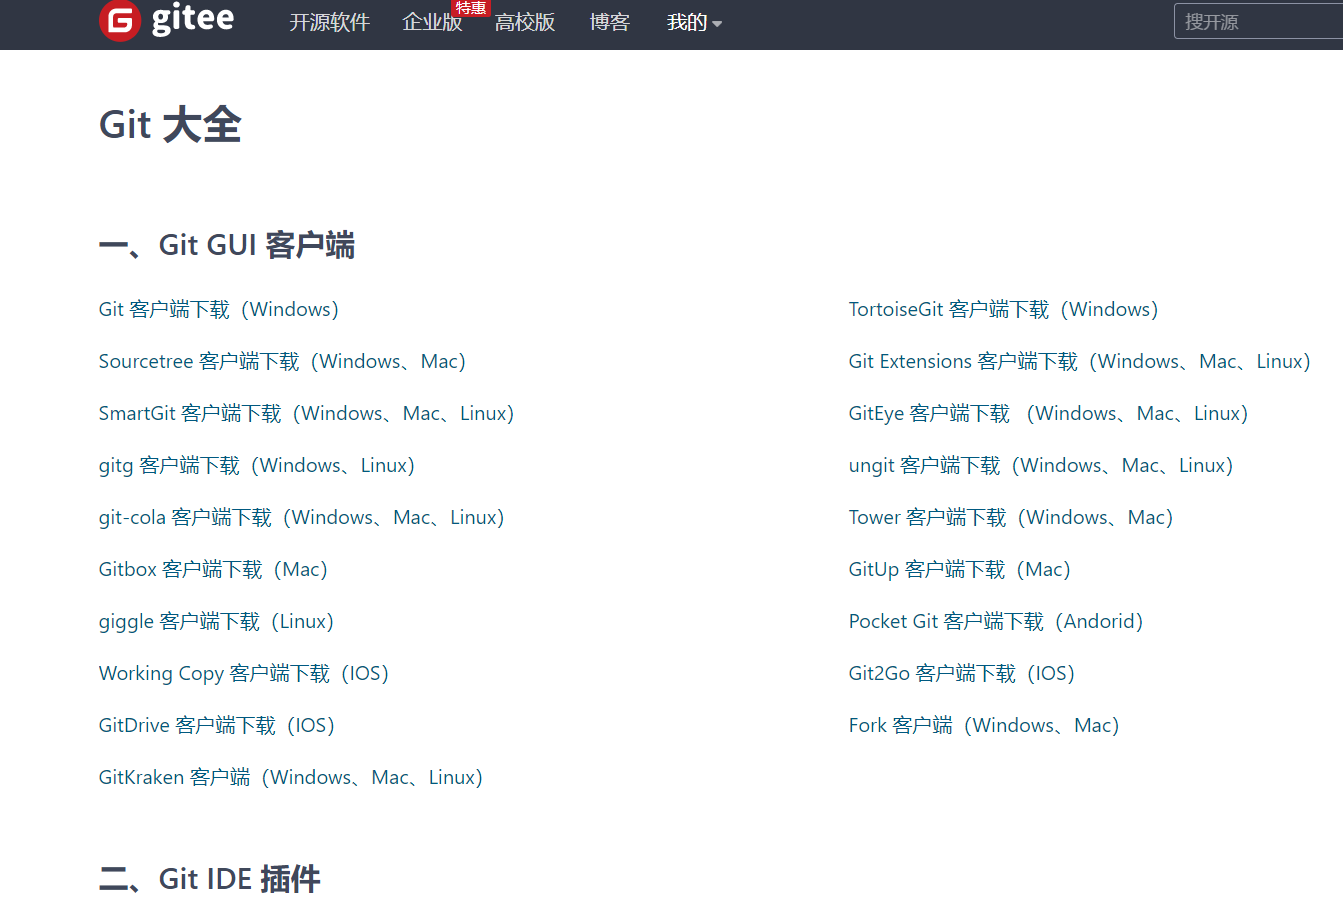Screen dimensions: 1343x900
Task: Open gitg 客户端下载 link
Action: coord(257,466)
